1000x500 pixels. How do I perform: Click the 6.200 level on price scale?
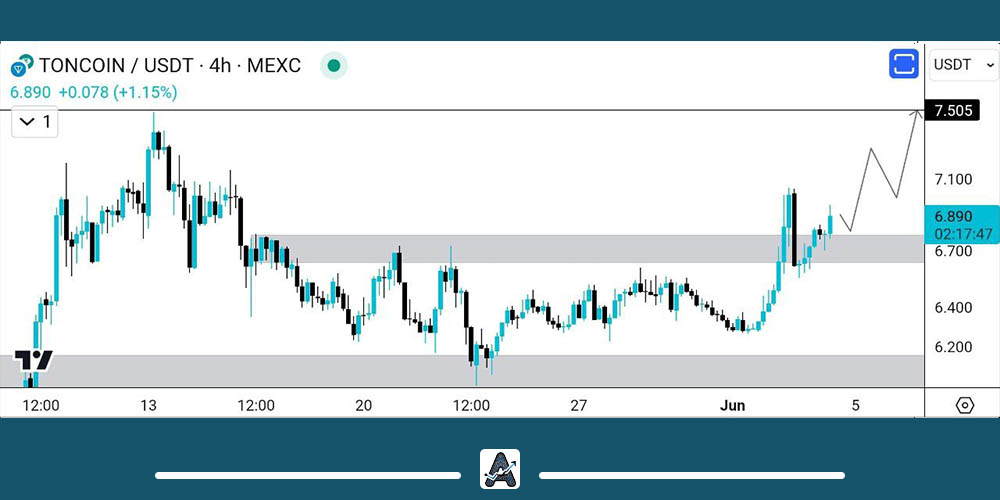953,347
